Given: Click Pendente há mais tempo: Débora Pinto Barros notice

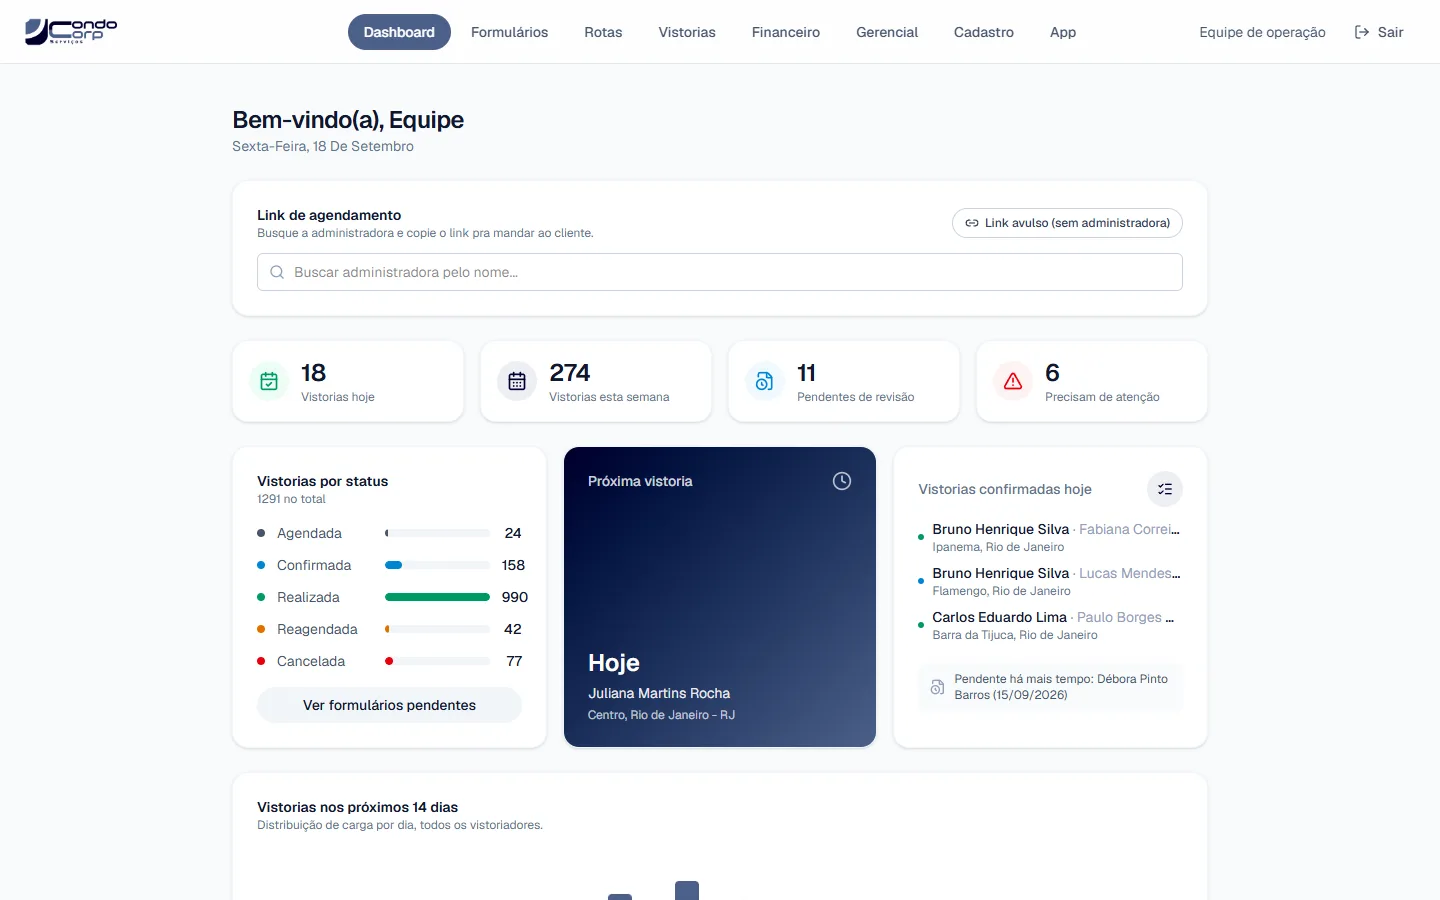Looking at the screenshot, I should click(x=1050, y=687).
